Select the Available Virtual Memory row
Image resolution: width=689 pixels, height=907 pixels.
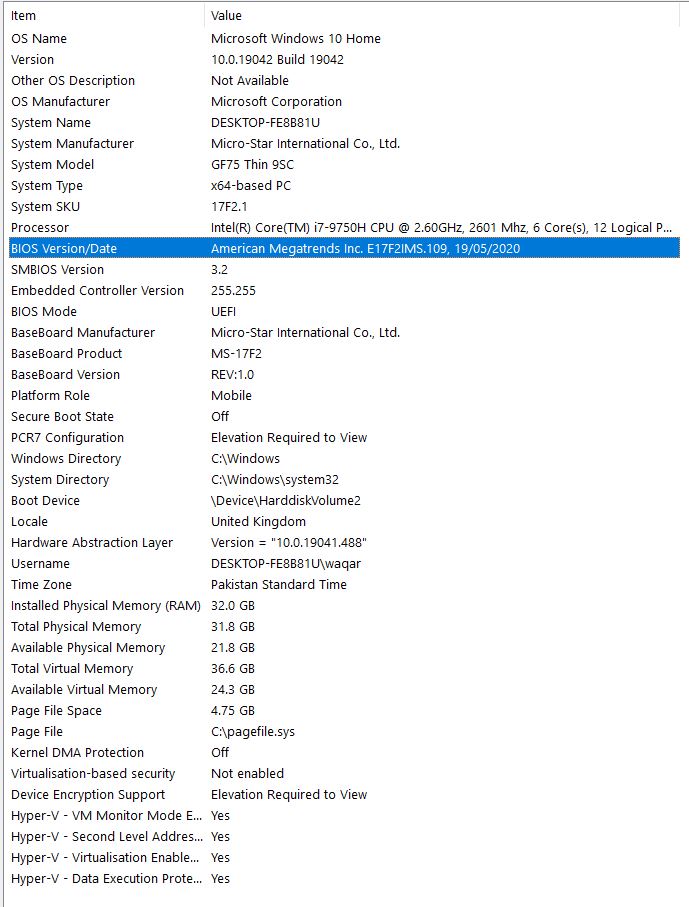pos(344,690)
